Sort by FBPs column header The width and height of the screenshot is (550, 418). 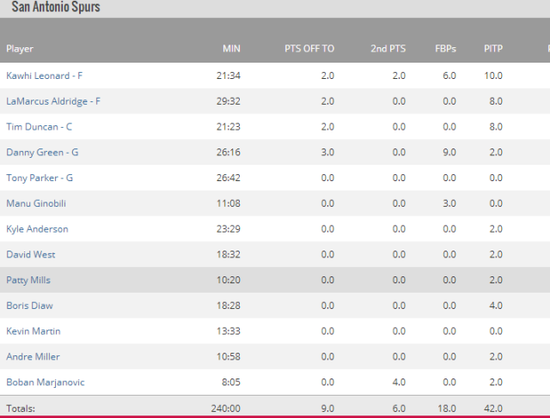click(445, 48)
